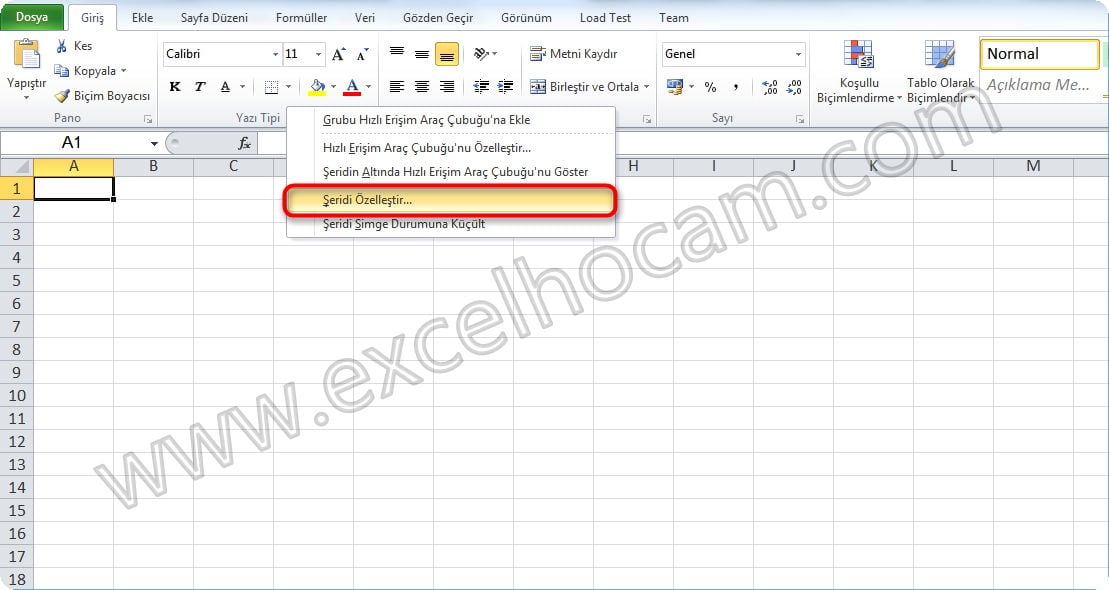Switch to the Gözden Geçir tab
Viewport: 1109px width, 590px height.
coord(438,18)
